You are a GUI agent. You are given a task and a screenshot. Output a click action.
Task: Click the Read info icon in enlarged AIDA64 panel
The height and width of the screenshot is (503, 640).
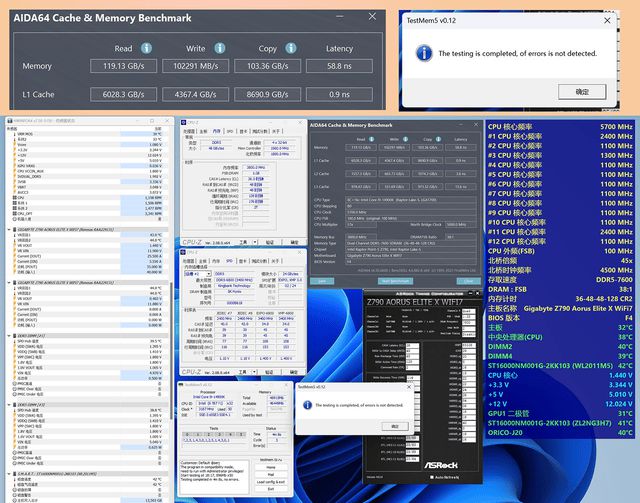(x=146, y=48)
